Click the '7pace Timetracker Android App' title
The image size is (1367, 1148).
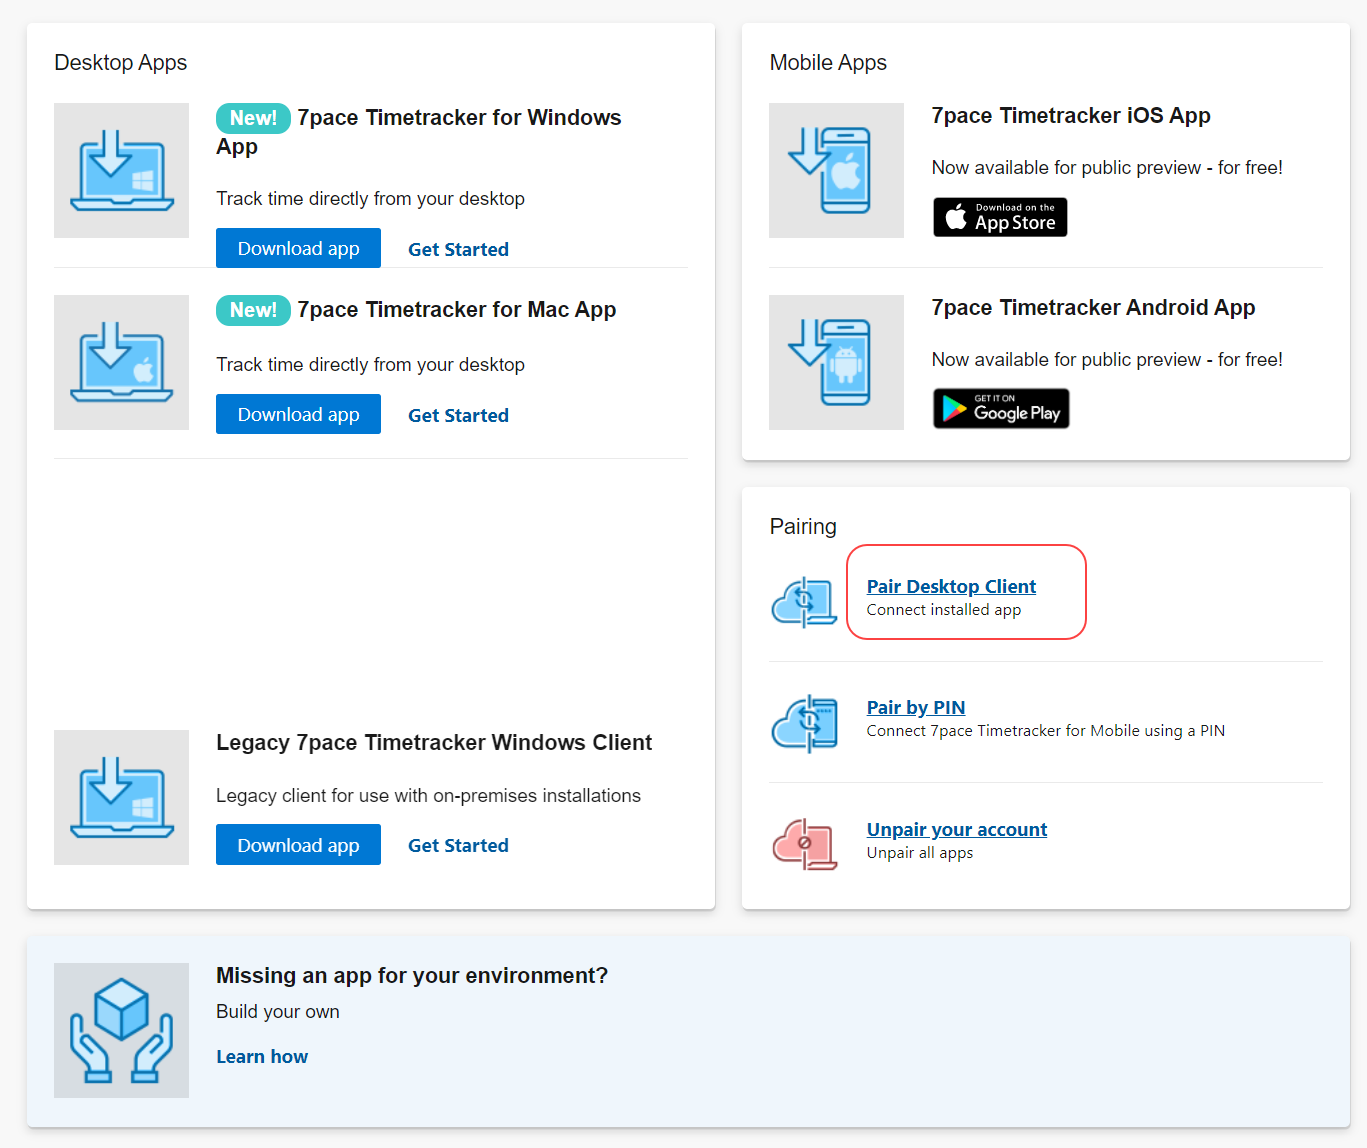click(1093, 307)
